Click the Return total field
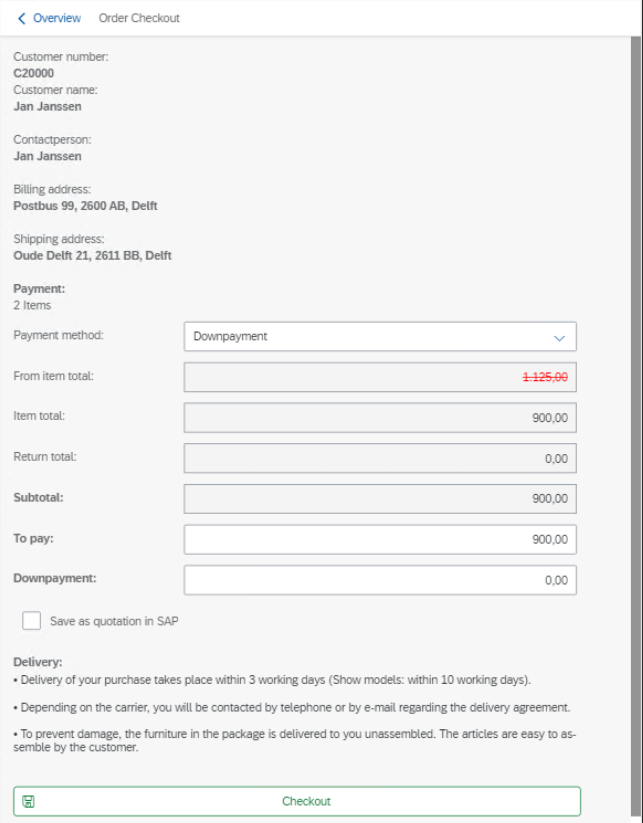This screenshot has width=643, height=823. (x=380, y=458)
